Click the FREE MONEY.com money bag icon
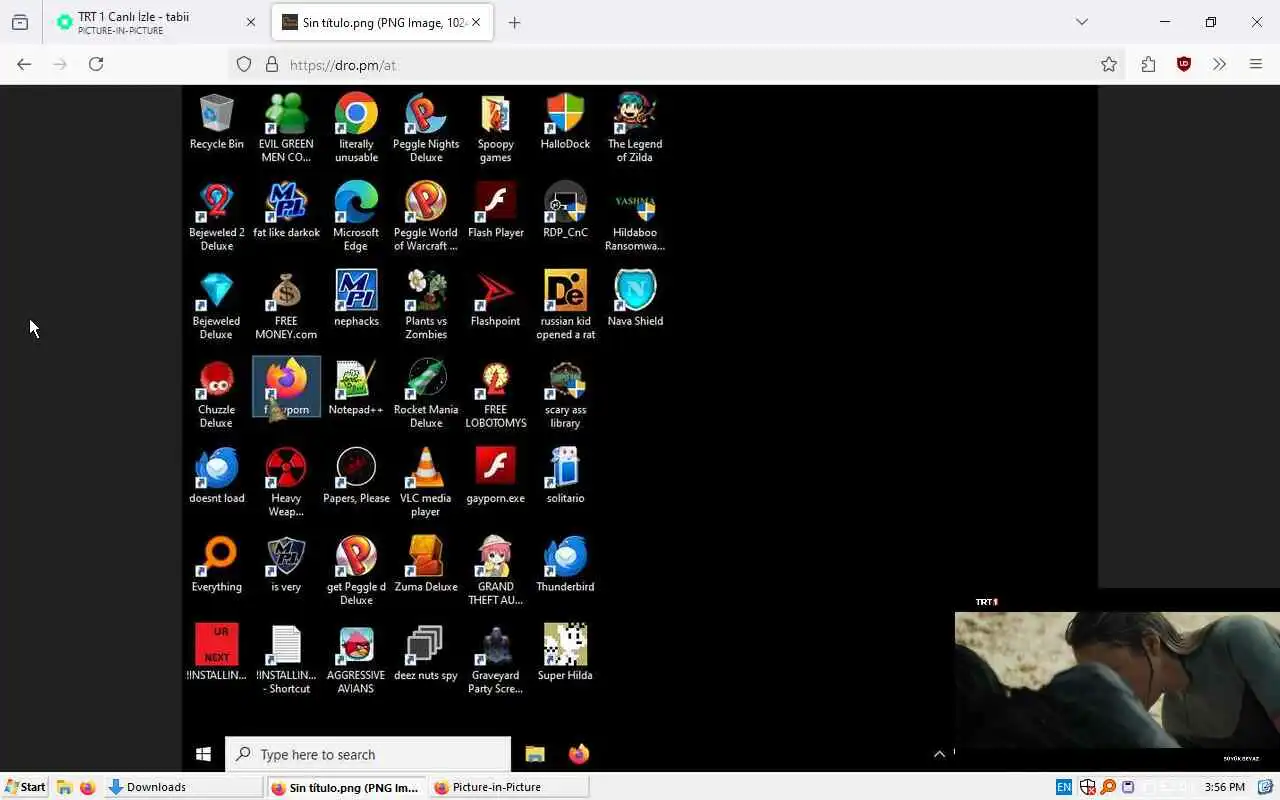The width and height of the screenshot is (1280, 800). 286,306
